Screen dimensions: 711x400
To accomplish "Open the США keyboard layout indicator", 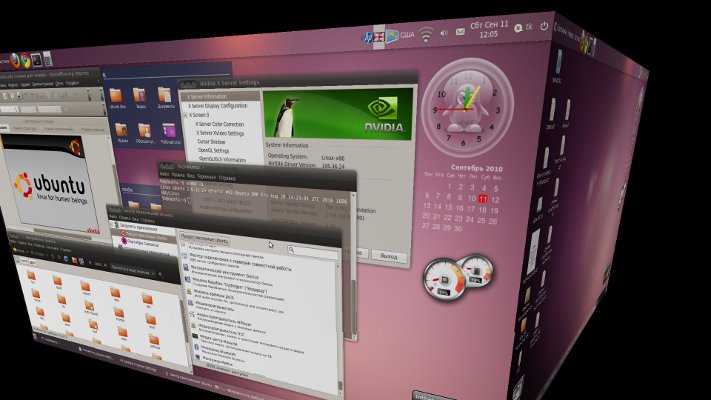I will coord(407,35).
